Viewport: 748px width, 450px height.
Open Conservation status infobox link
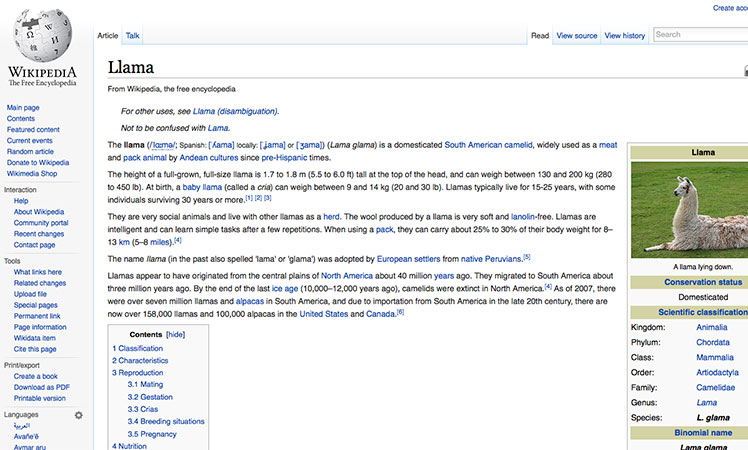(x=703, y=282)
